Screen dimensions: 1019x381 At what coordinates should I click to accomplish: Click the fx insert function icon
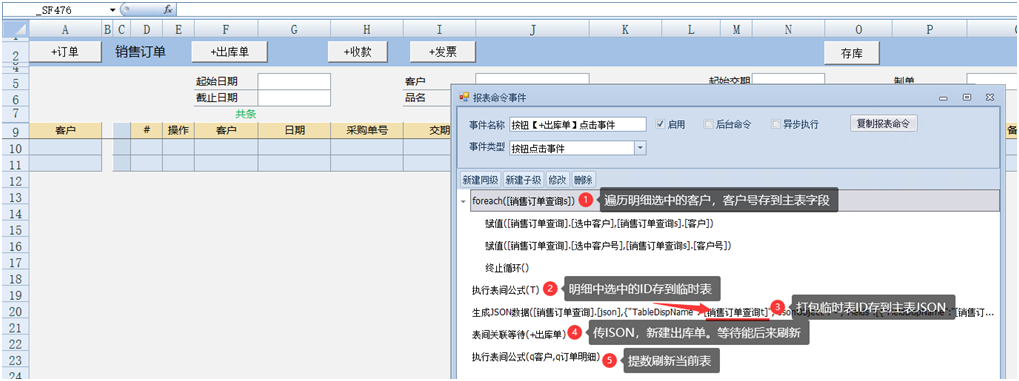pos(168,10)
